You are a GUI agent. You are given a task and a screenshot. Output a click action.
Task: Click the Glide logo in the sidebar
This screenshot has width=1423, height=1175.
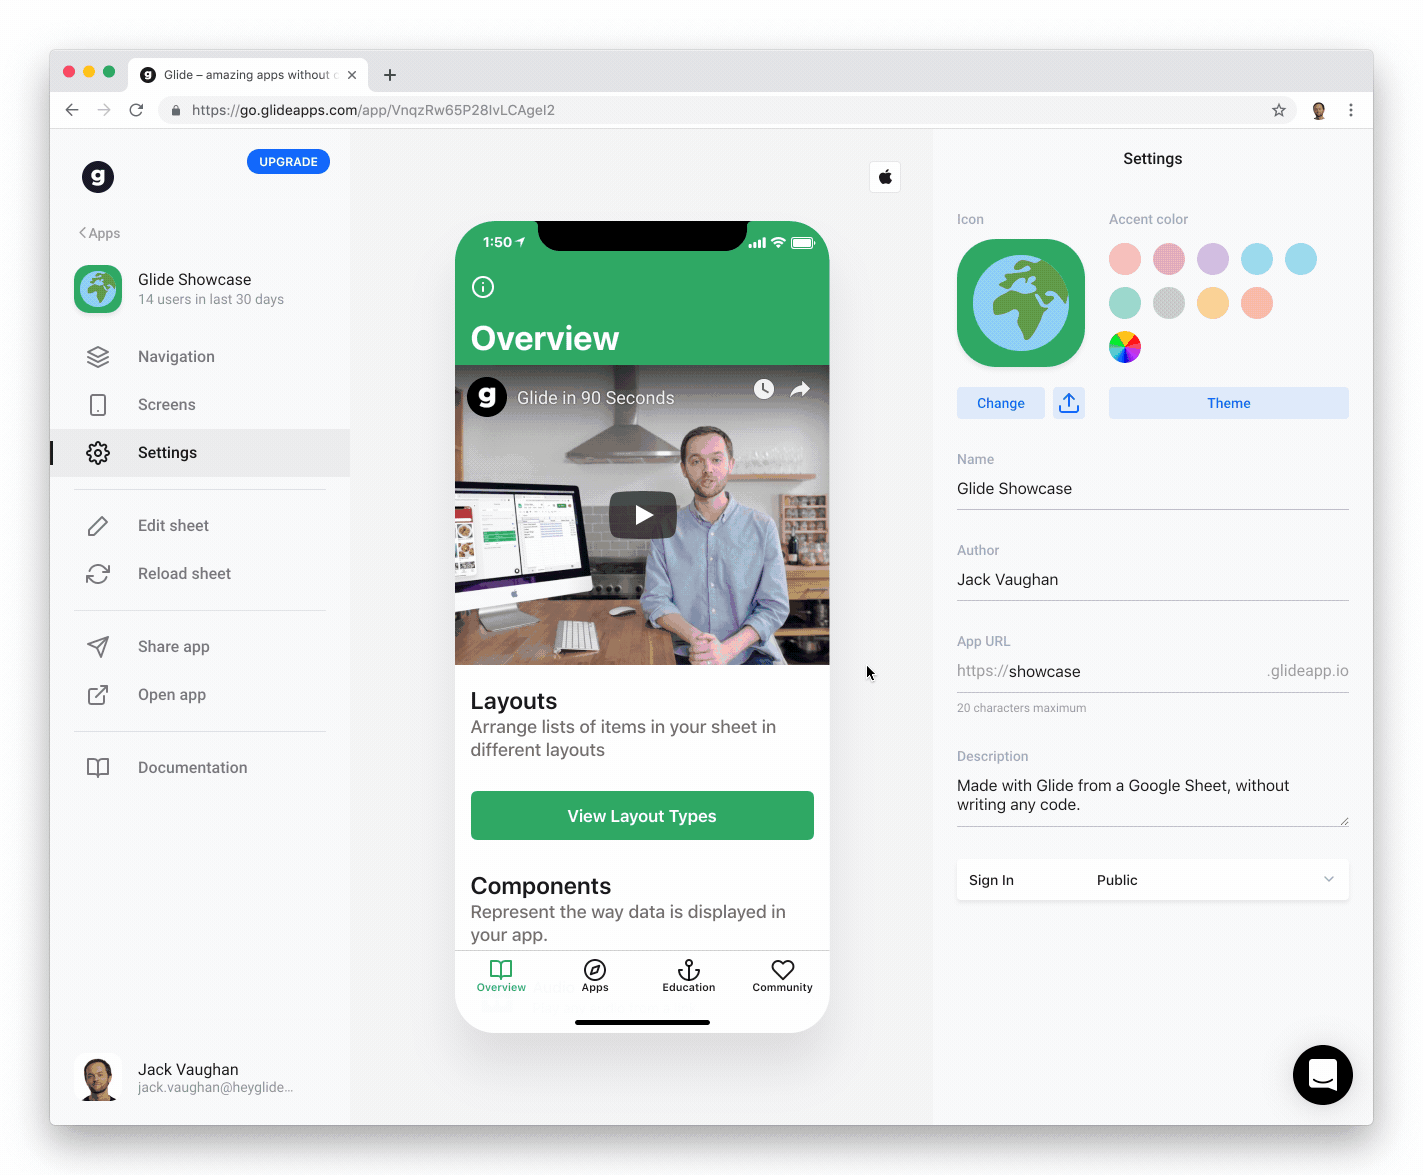point(98,177)
